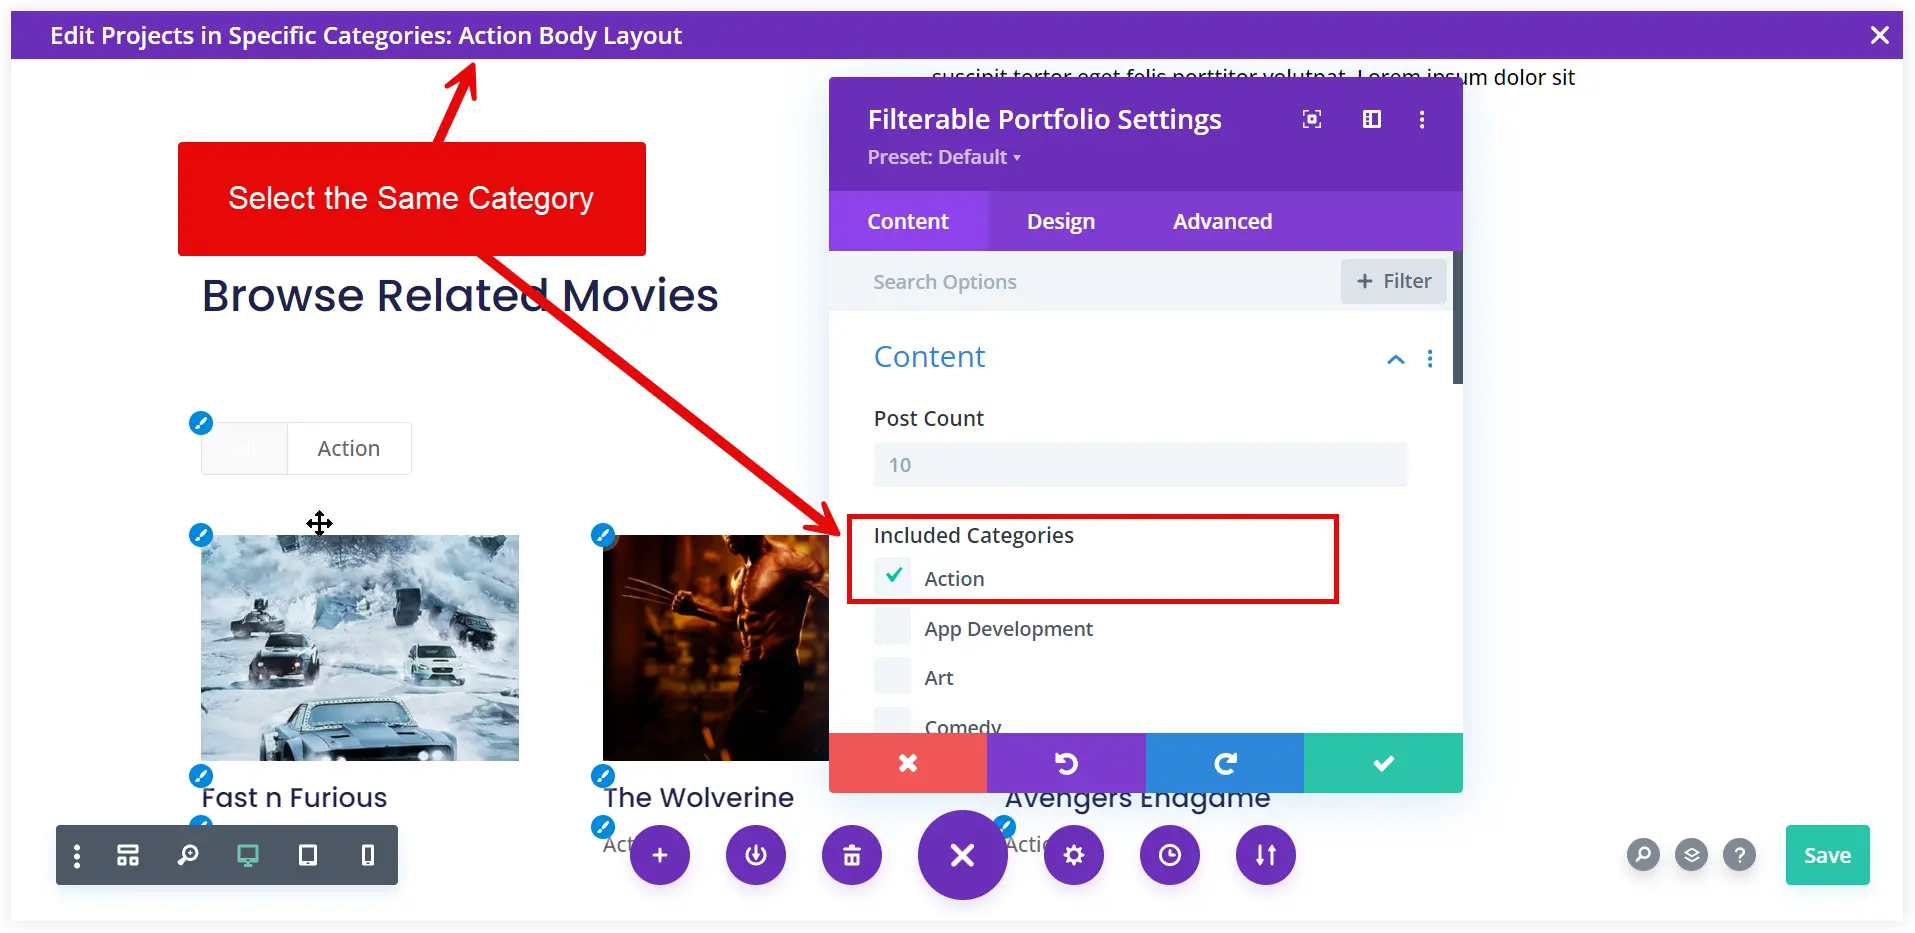Edit The Wolverine title pencil

603,776
